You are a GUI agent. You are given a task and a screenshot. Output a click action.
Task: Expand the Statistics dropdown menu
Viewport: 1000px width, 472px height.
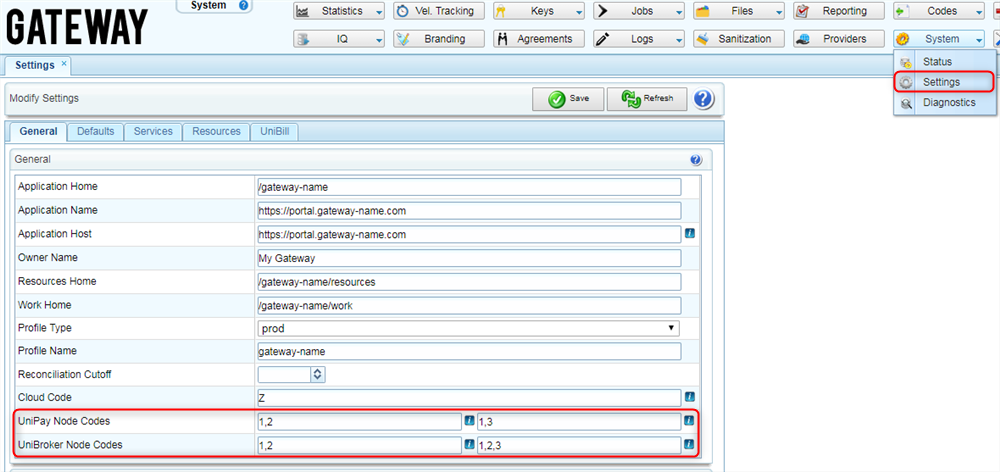point(339,12)
